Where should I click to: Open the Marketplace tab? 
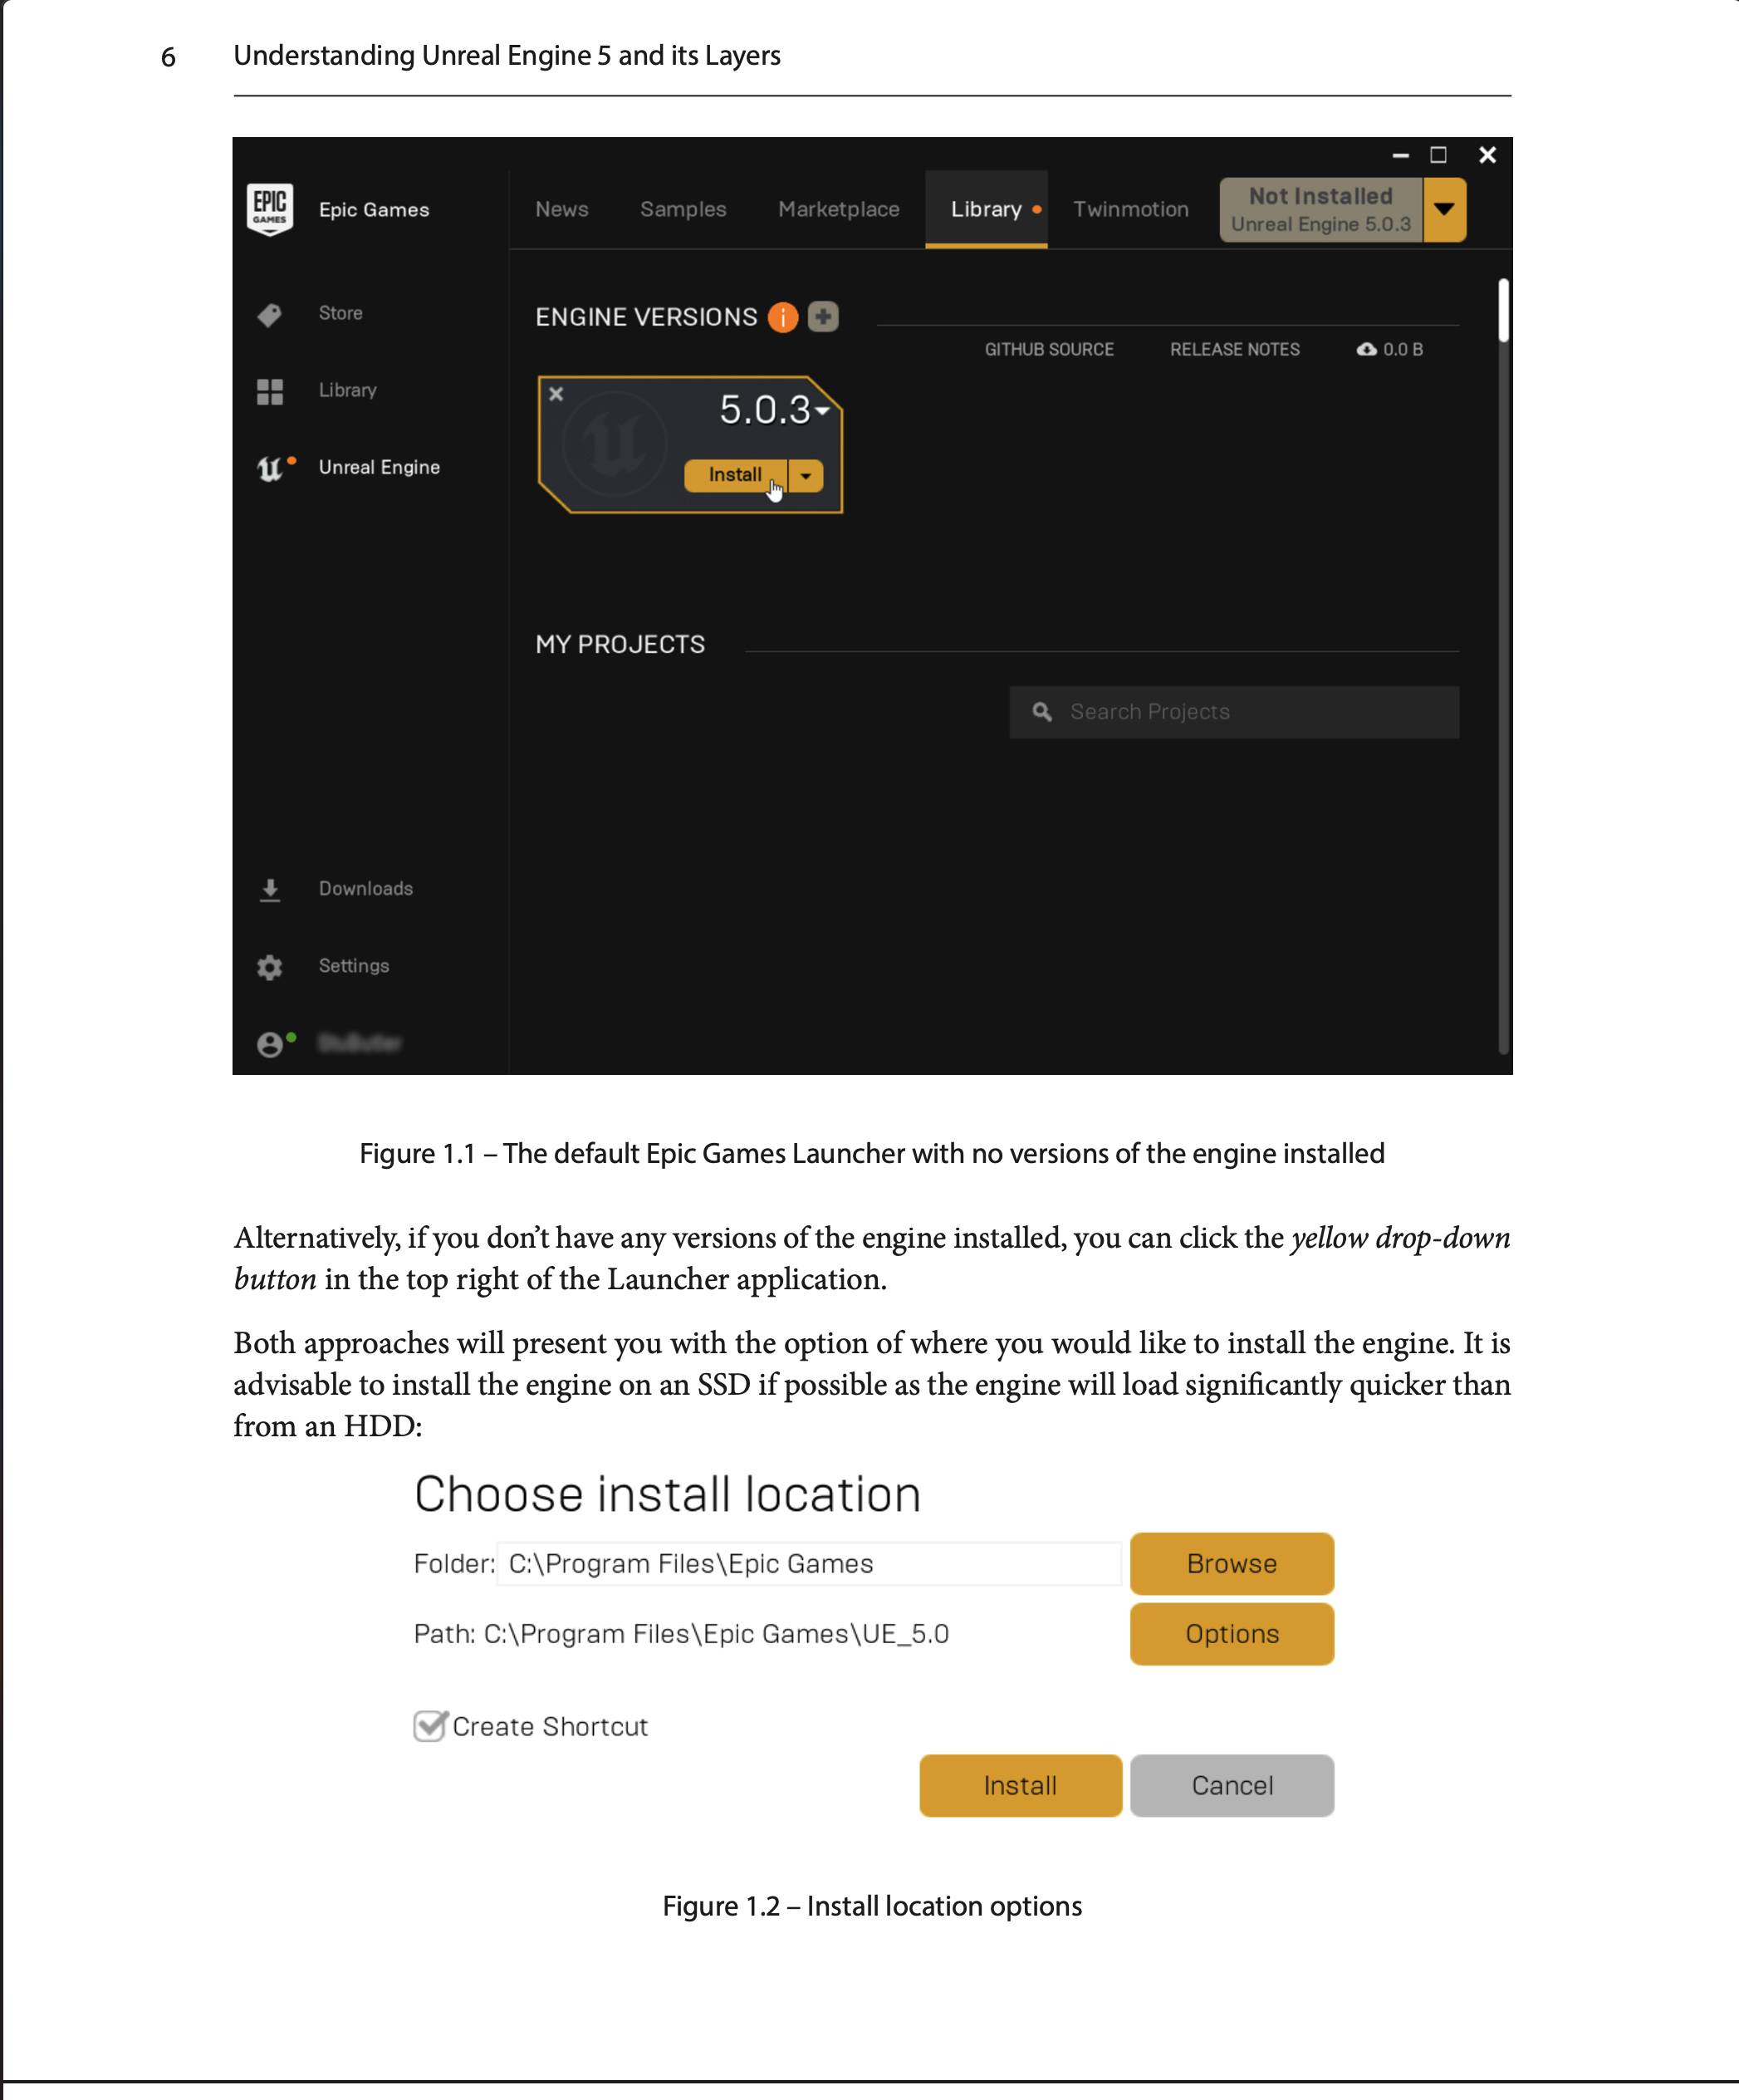coord(839,209)
